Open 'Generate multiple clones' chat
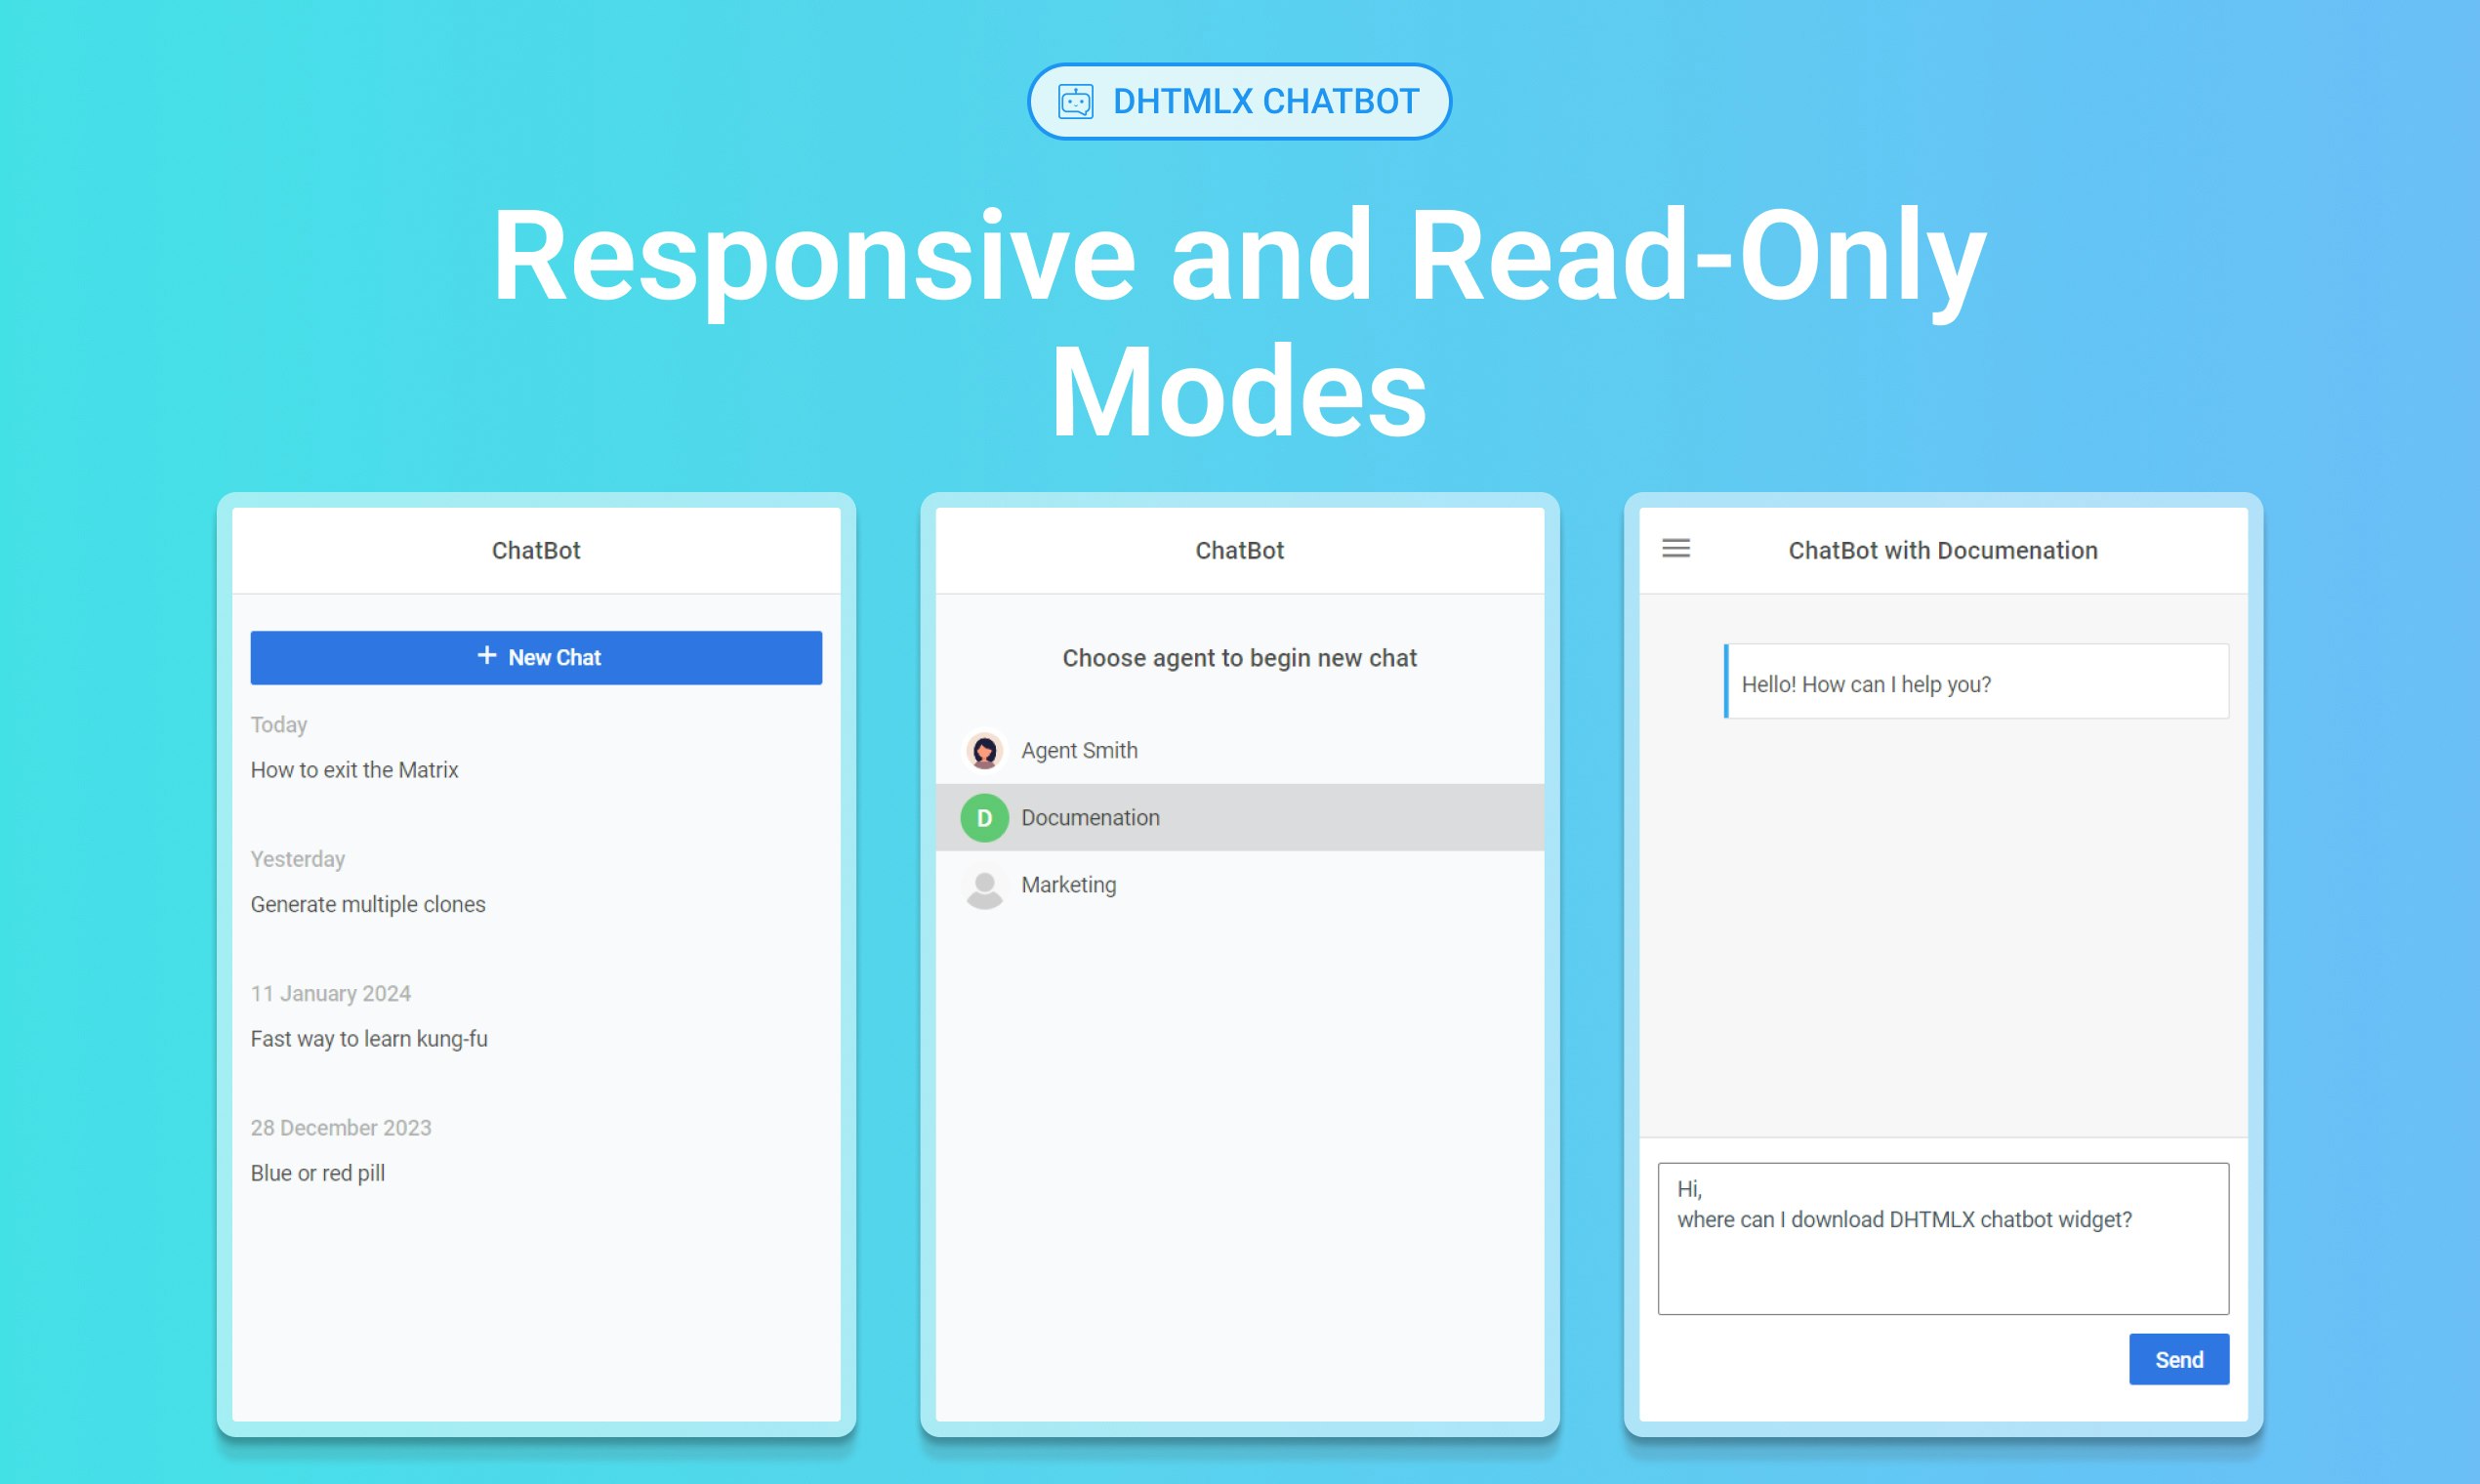Image resolution: width=2480 pixels, height=1484 pixels. (368, 904)
